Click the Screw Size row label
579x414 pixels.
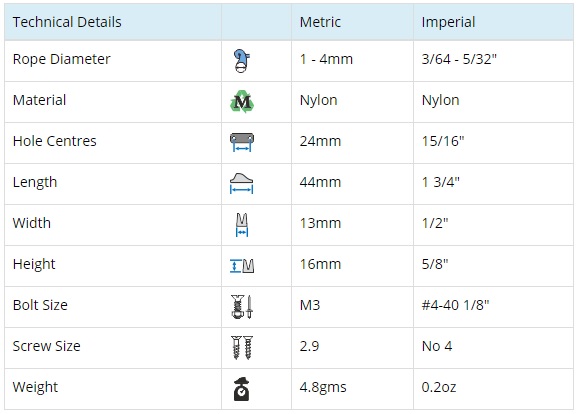coord(47,346)
